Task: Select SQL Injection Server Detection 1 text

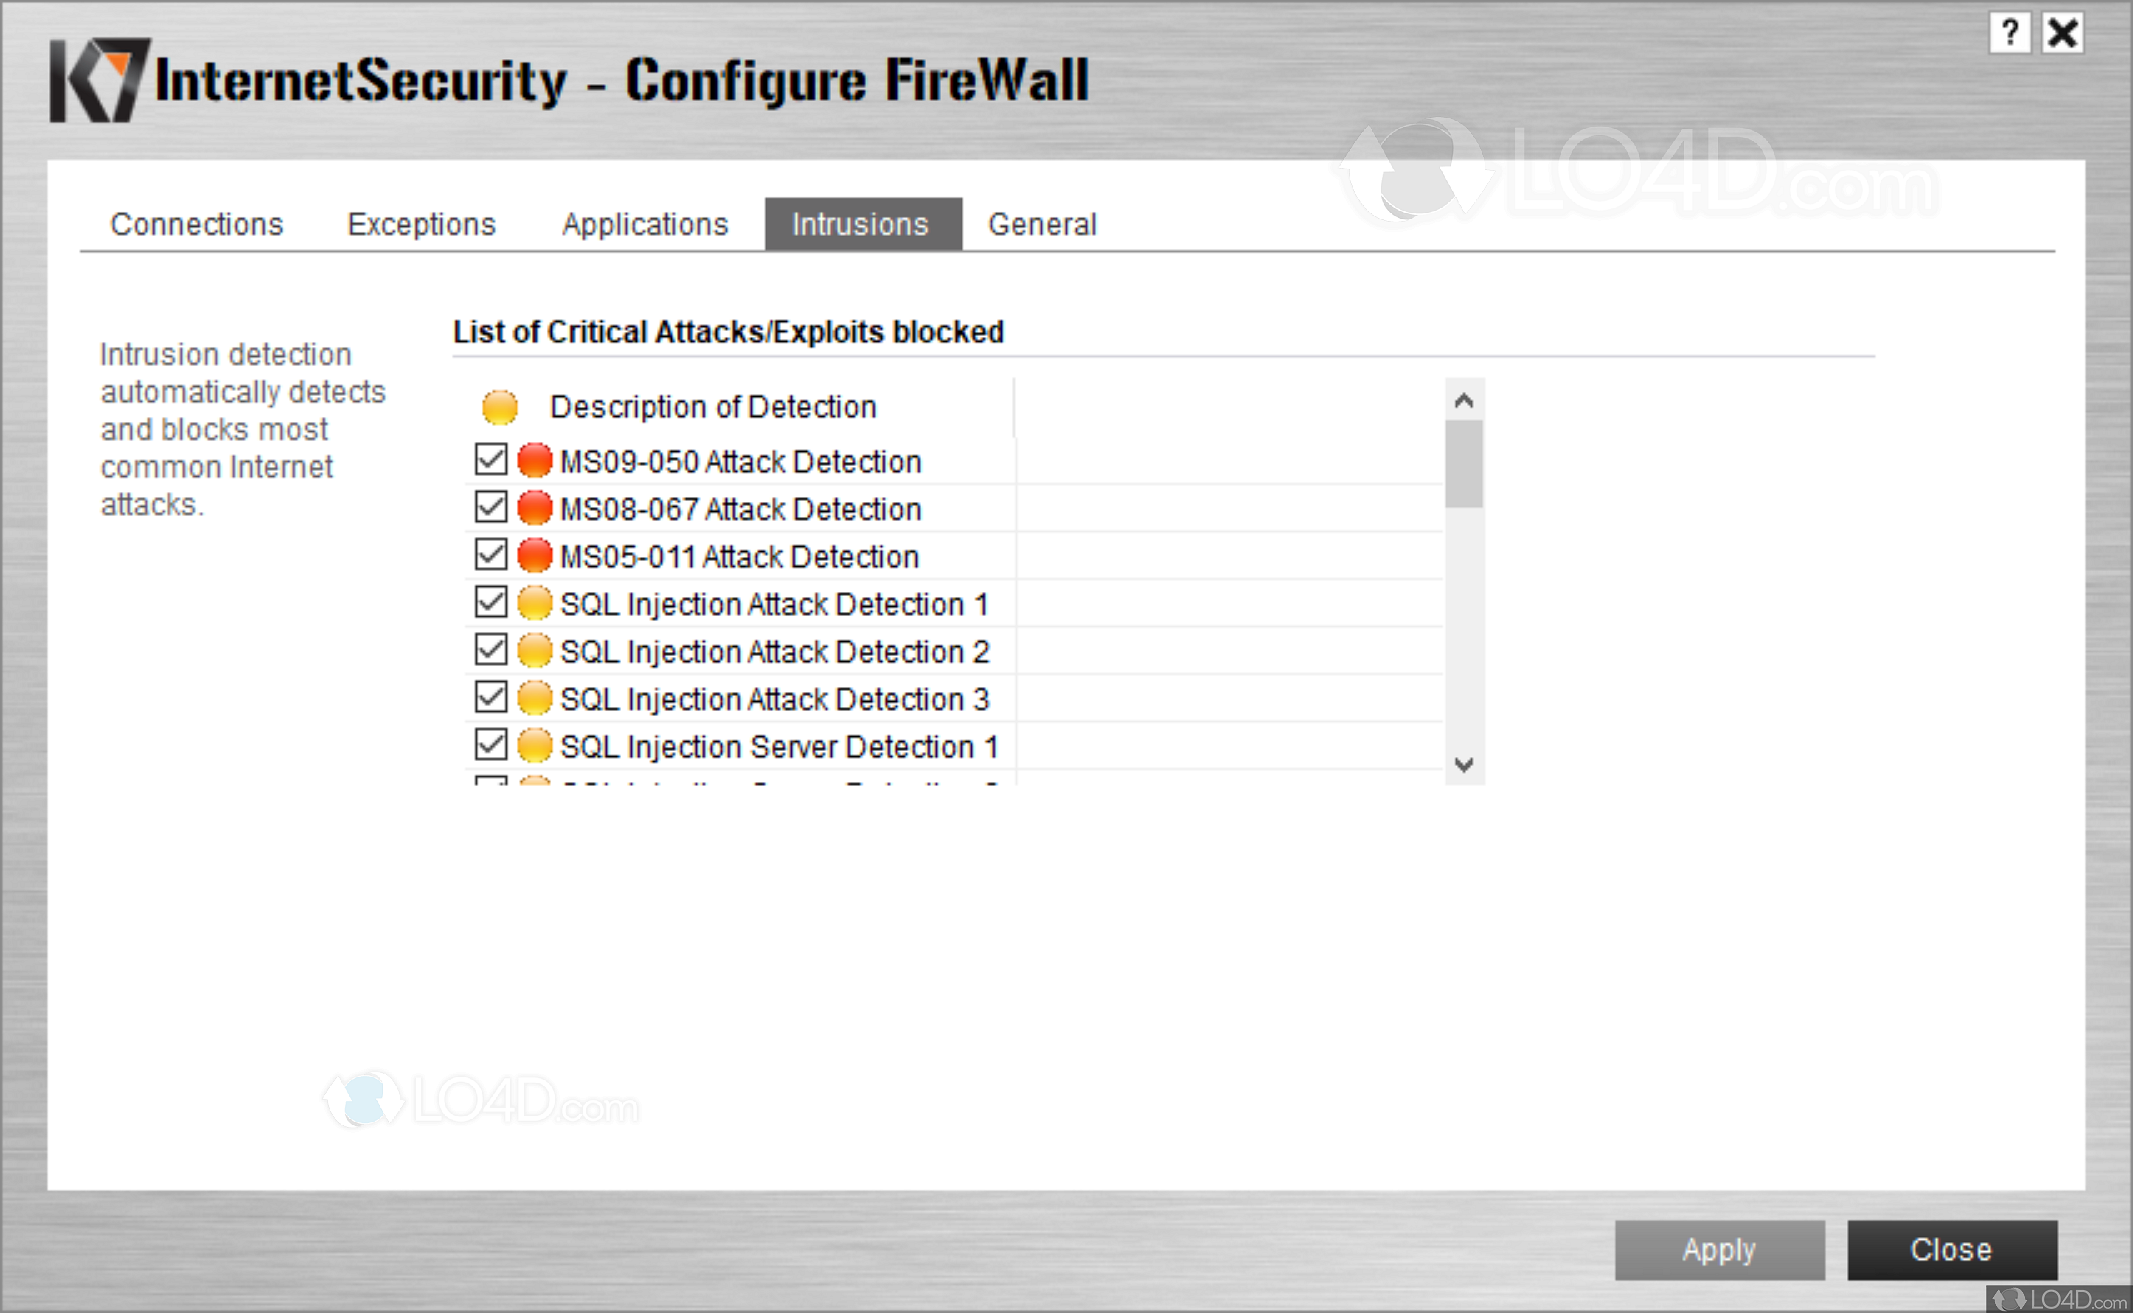Action: pyautogui.click(x=780, y=746)
